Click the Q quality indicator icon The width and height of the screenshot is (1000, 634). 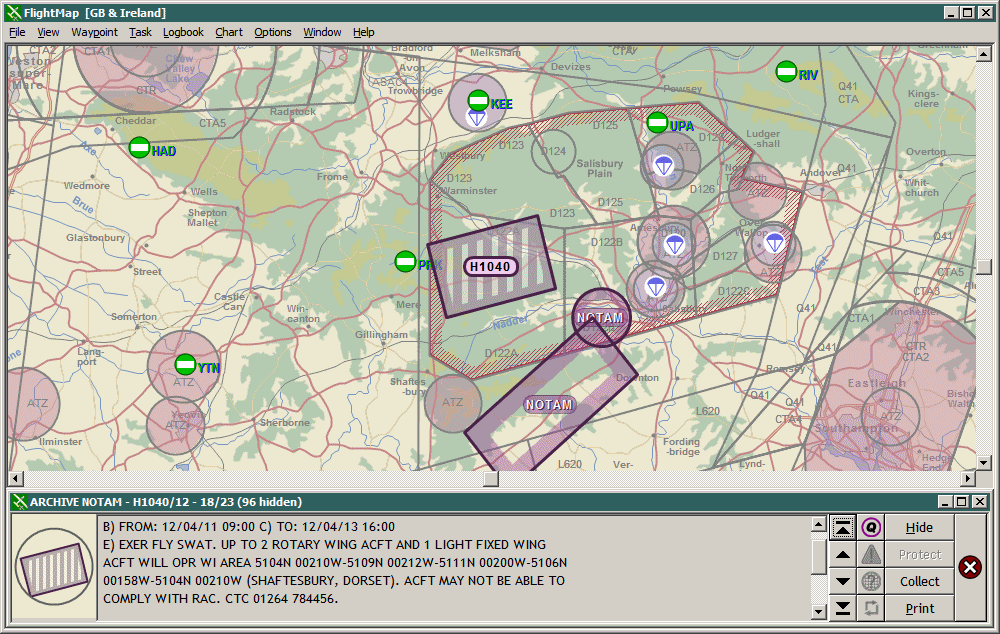870,527
